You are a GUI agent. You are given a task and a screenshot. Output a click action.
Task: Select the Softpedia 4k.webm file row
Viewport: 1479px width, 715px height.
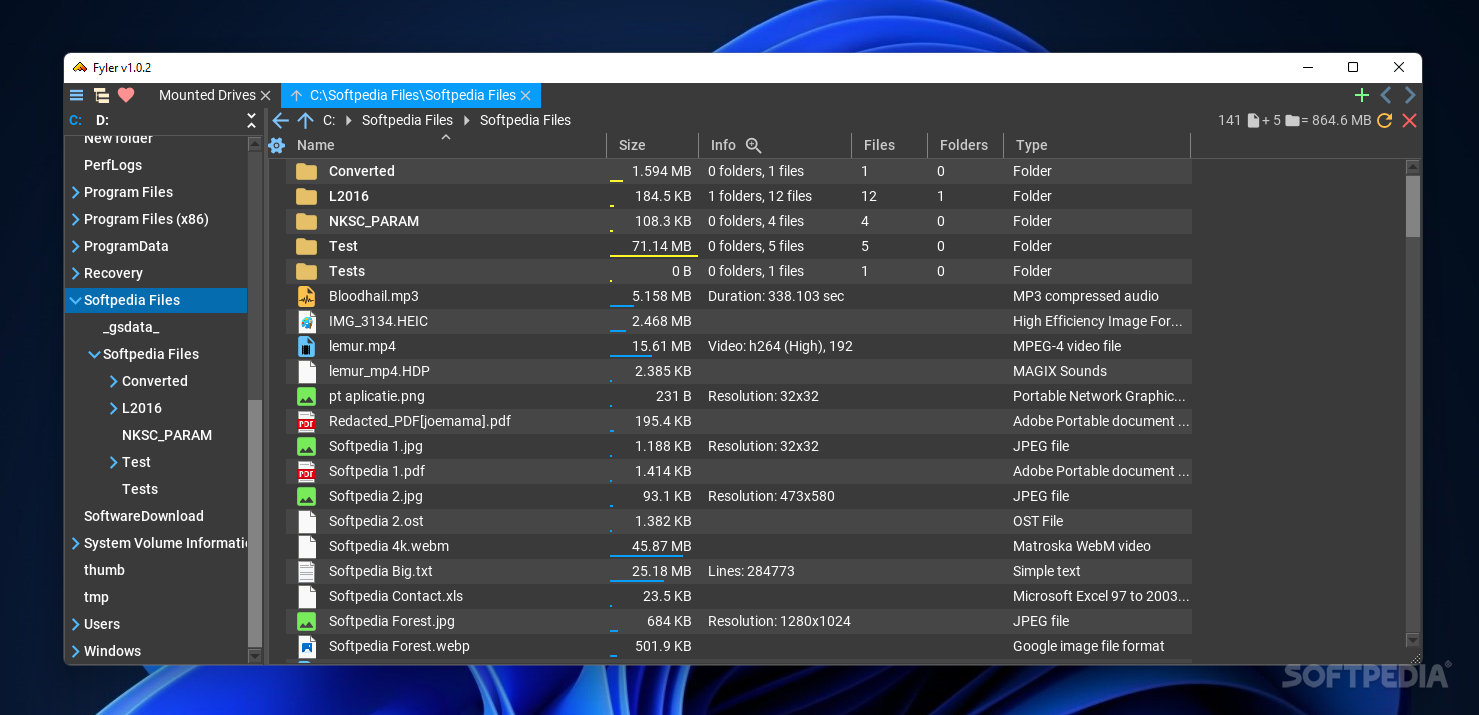coord(739,546)
